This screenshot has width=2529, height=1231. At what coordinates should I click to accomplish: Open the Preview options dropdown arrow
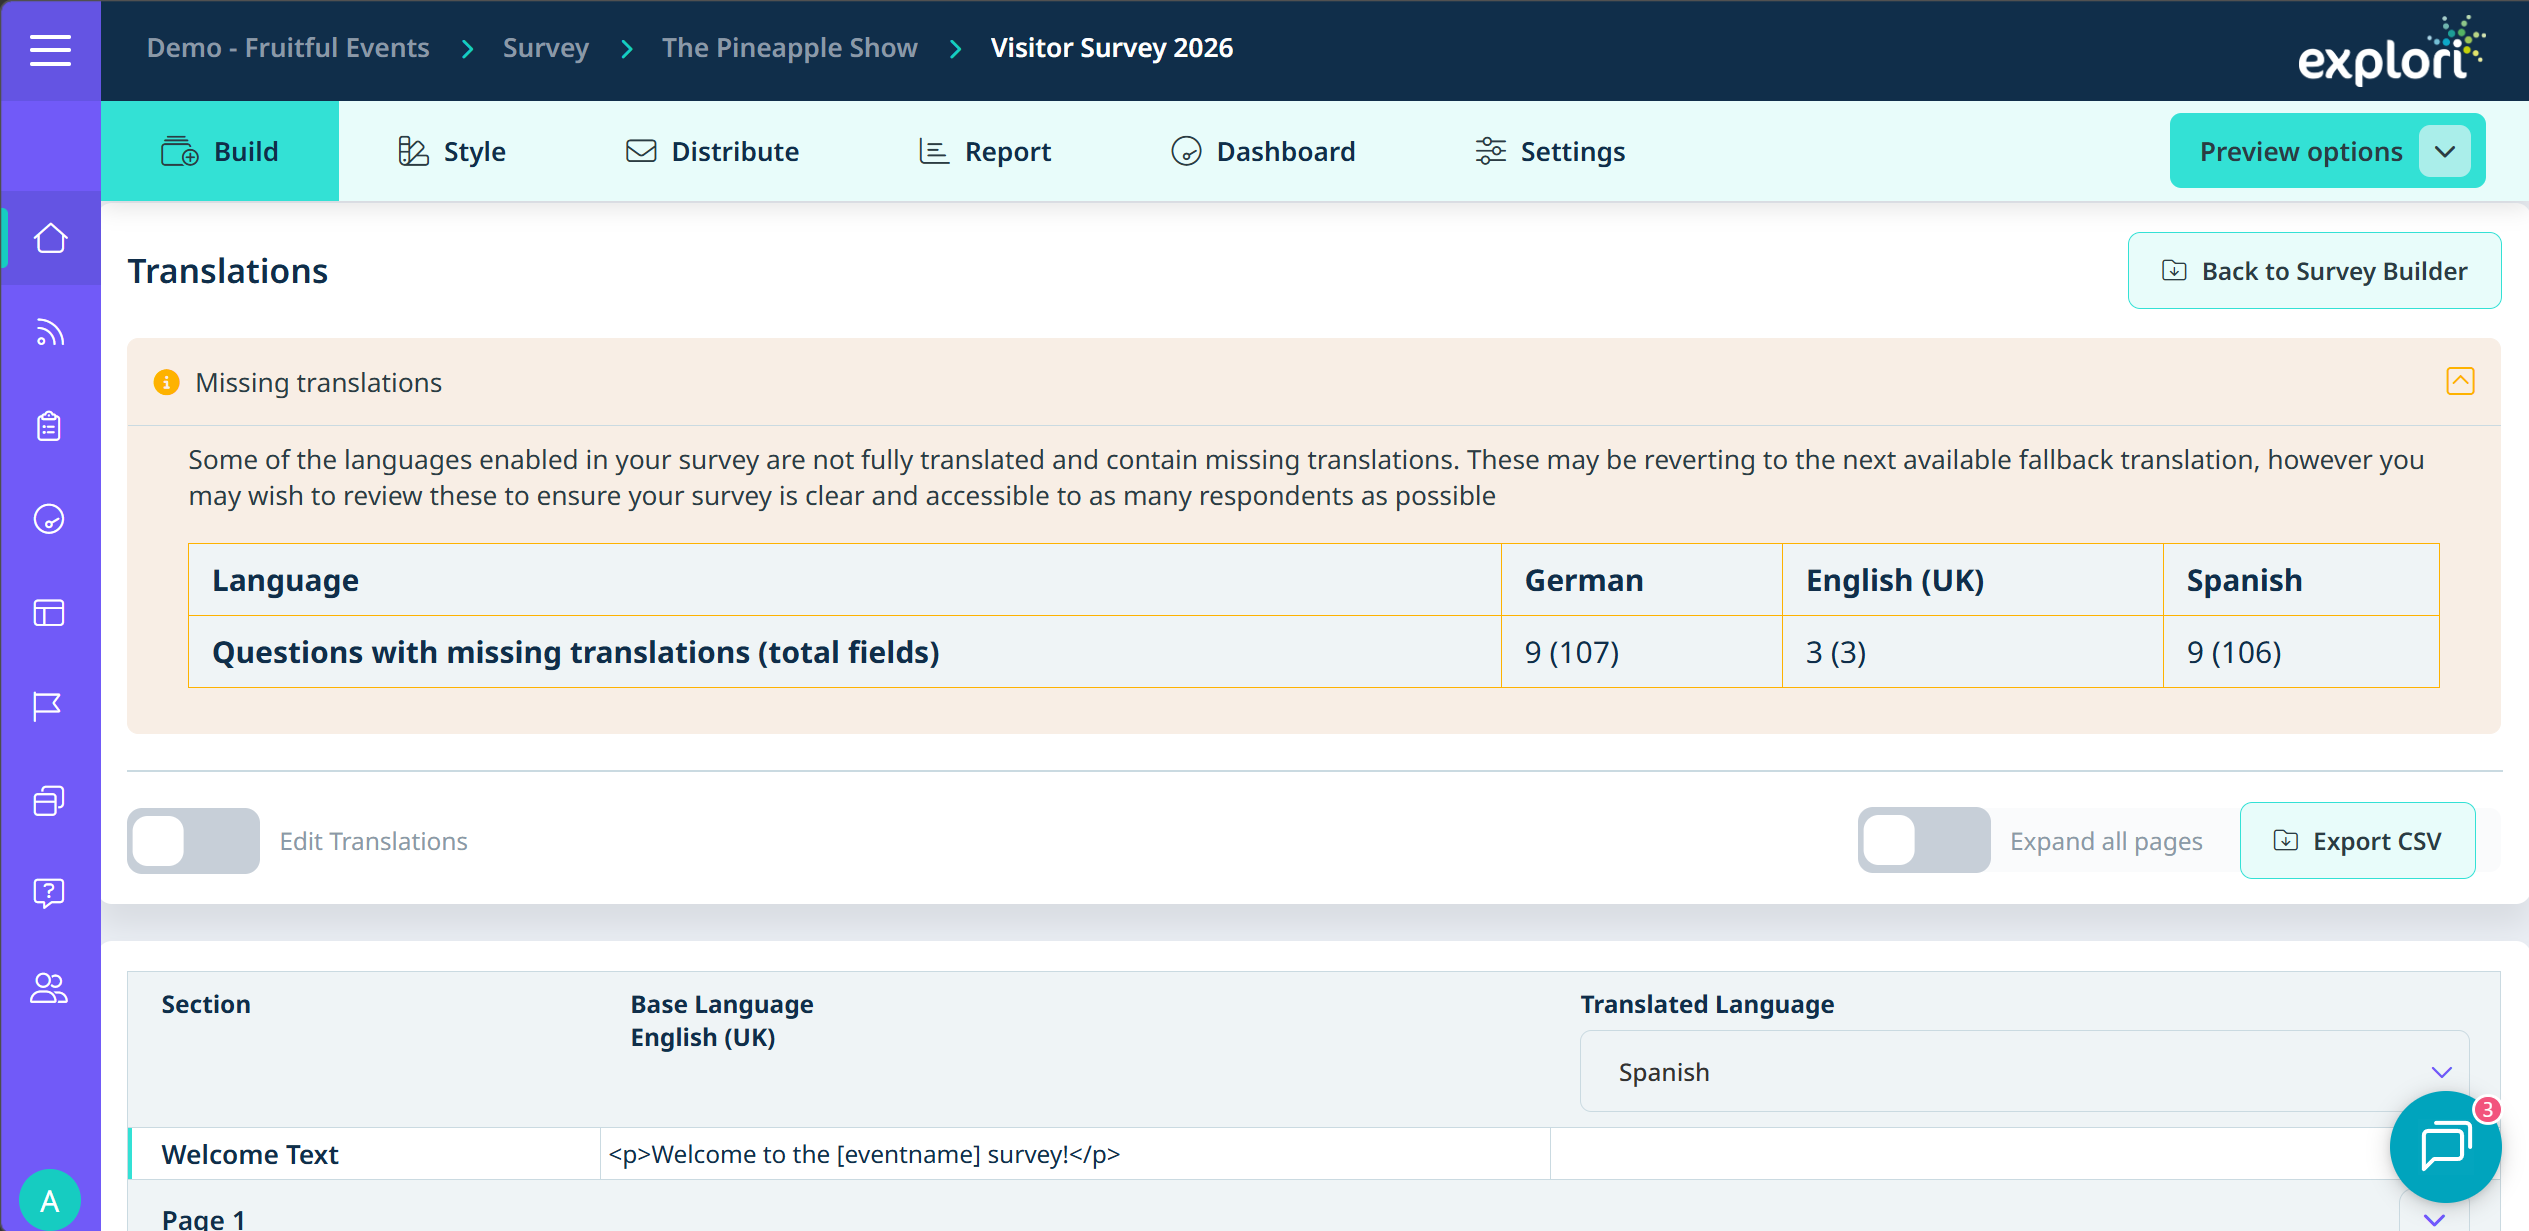point(2445,152)
